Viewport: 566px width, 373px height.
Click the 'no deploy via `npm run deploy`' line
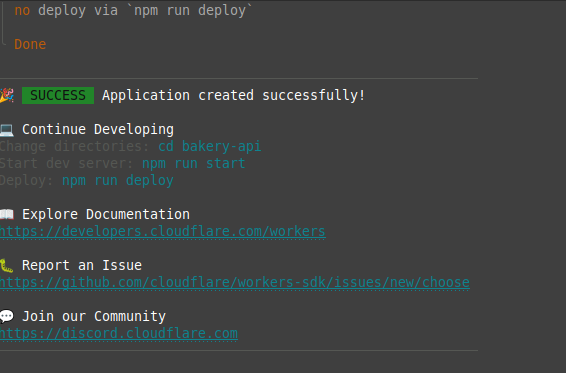point(133,10)
